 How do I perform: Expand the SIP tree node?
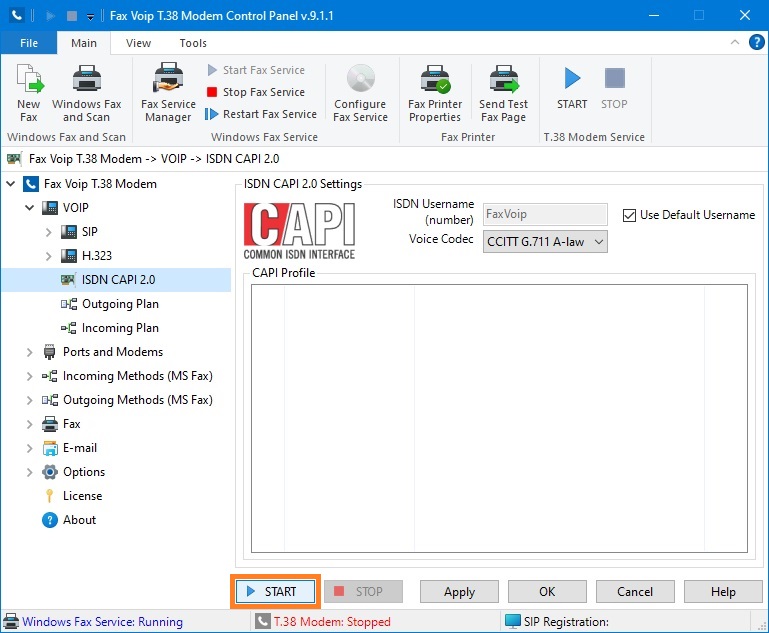pos(49,232)
